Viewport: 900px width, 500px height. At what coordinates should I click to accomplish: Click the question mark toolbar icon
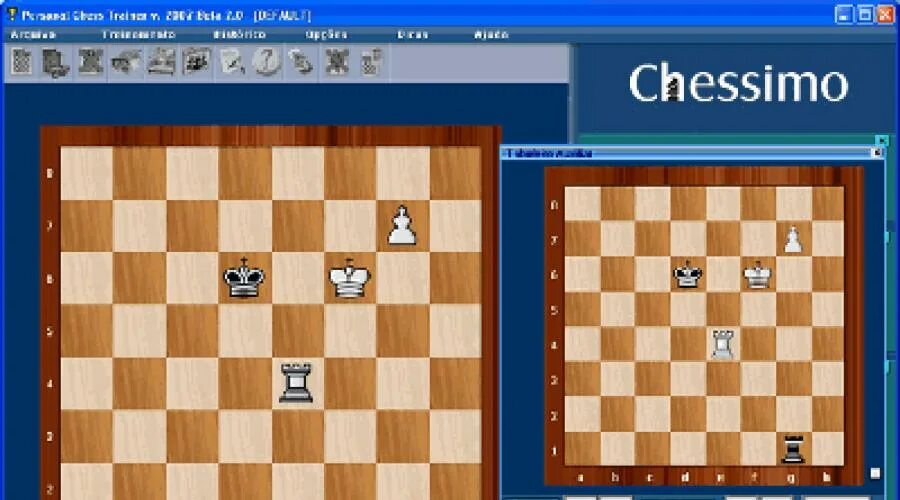tap(266, 62)
